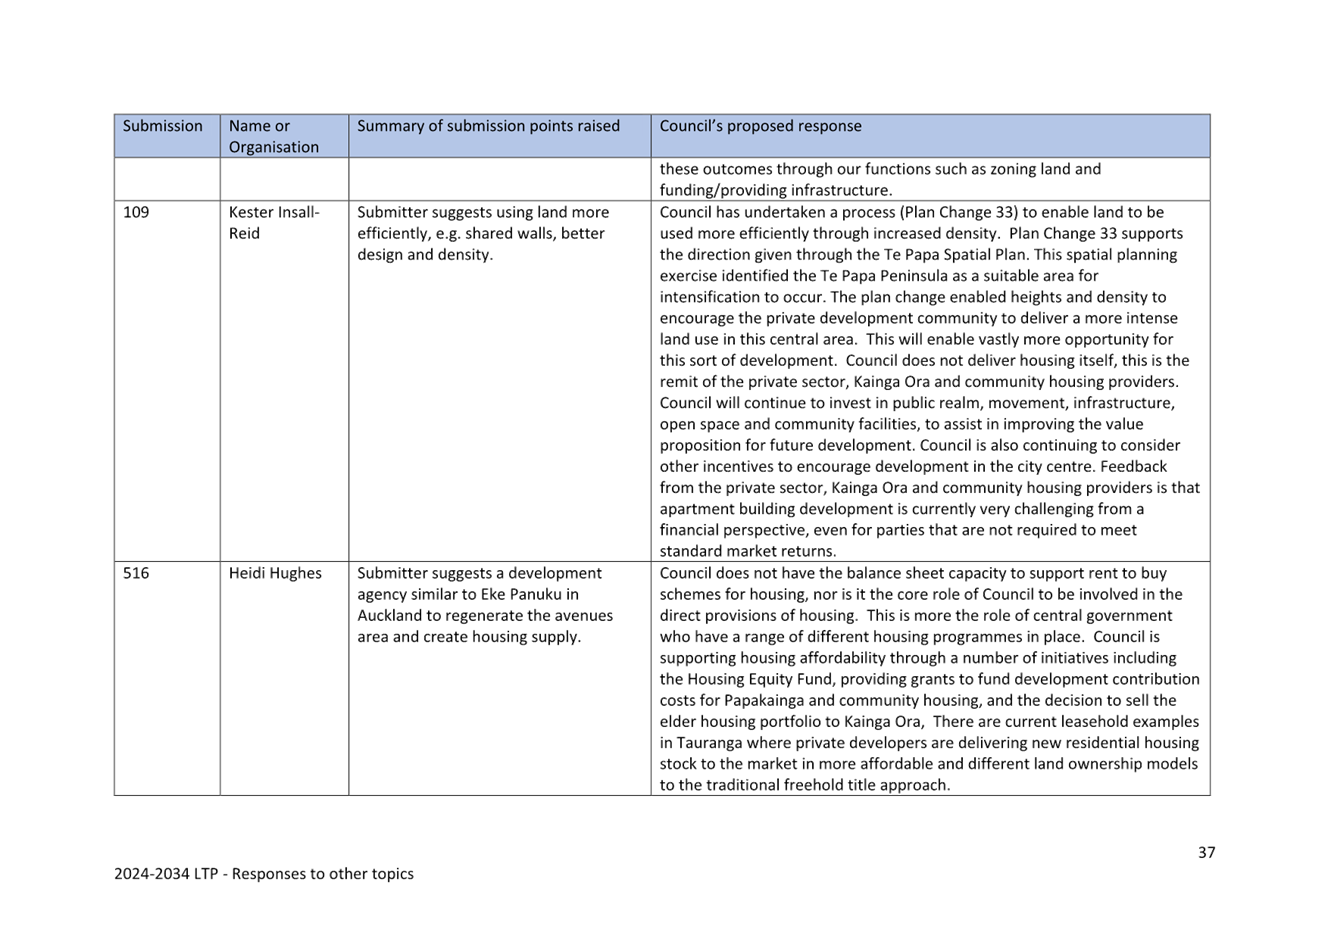The height and width of the screenshot is (939, 1328).
Task: Select the name 'Heidi Hughes'
Action: coord(275,573)
